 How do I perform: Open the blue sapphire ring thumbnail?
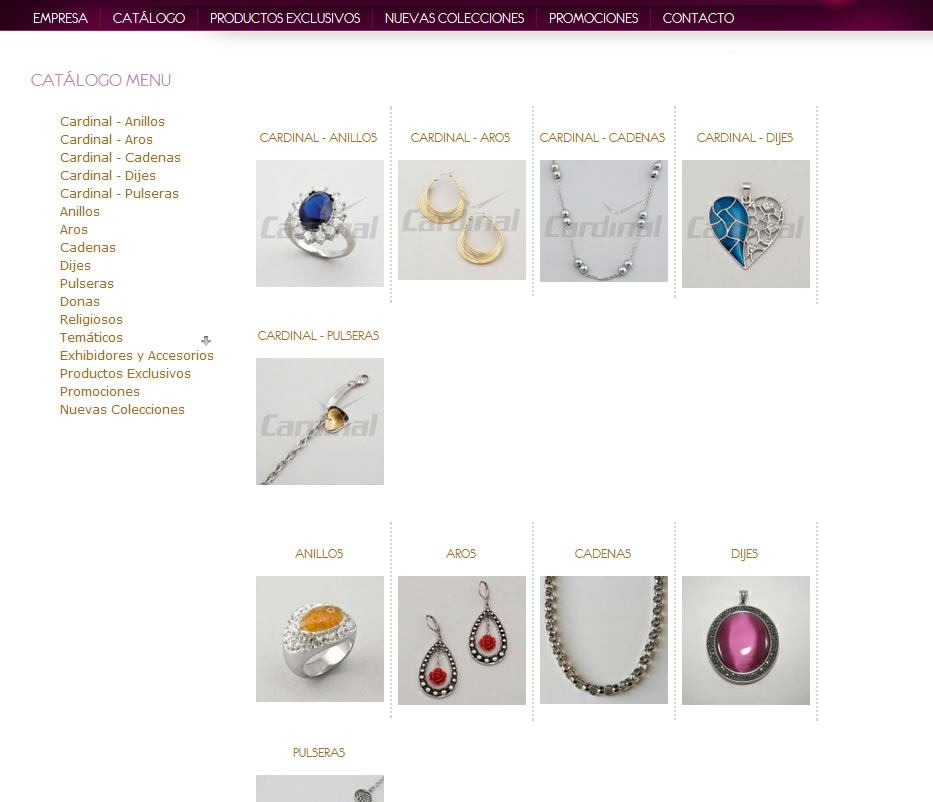(x=320, y=223)
